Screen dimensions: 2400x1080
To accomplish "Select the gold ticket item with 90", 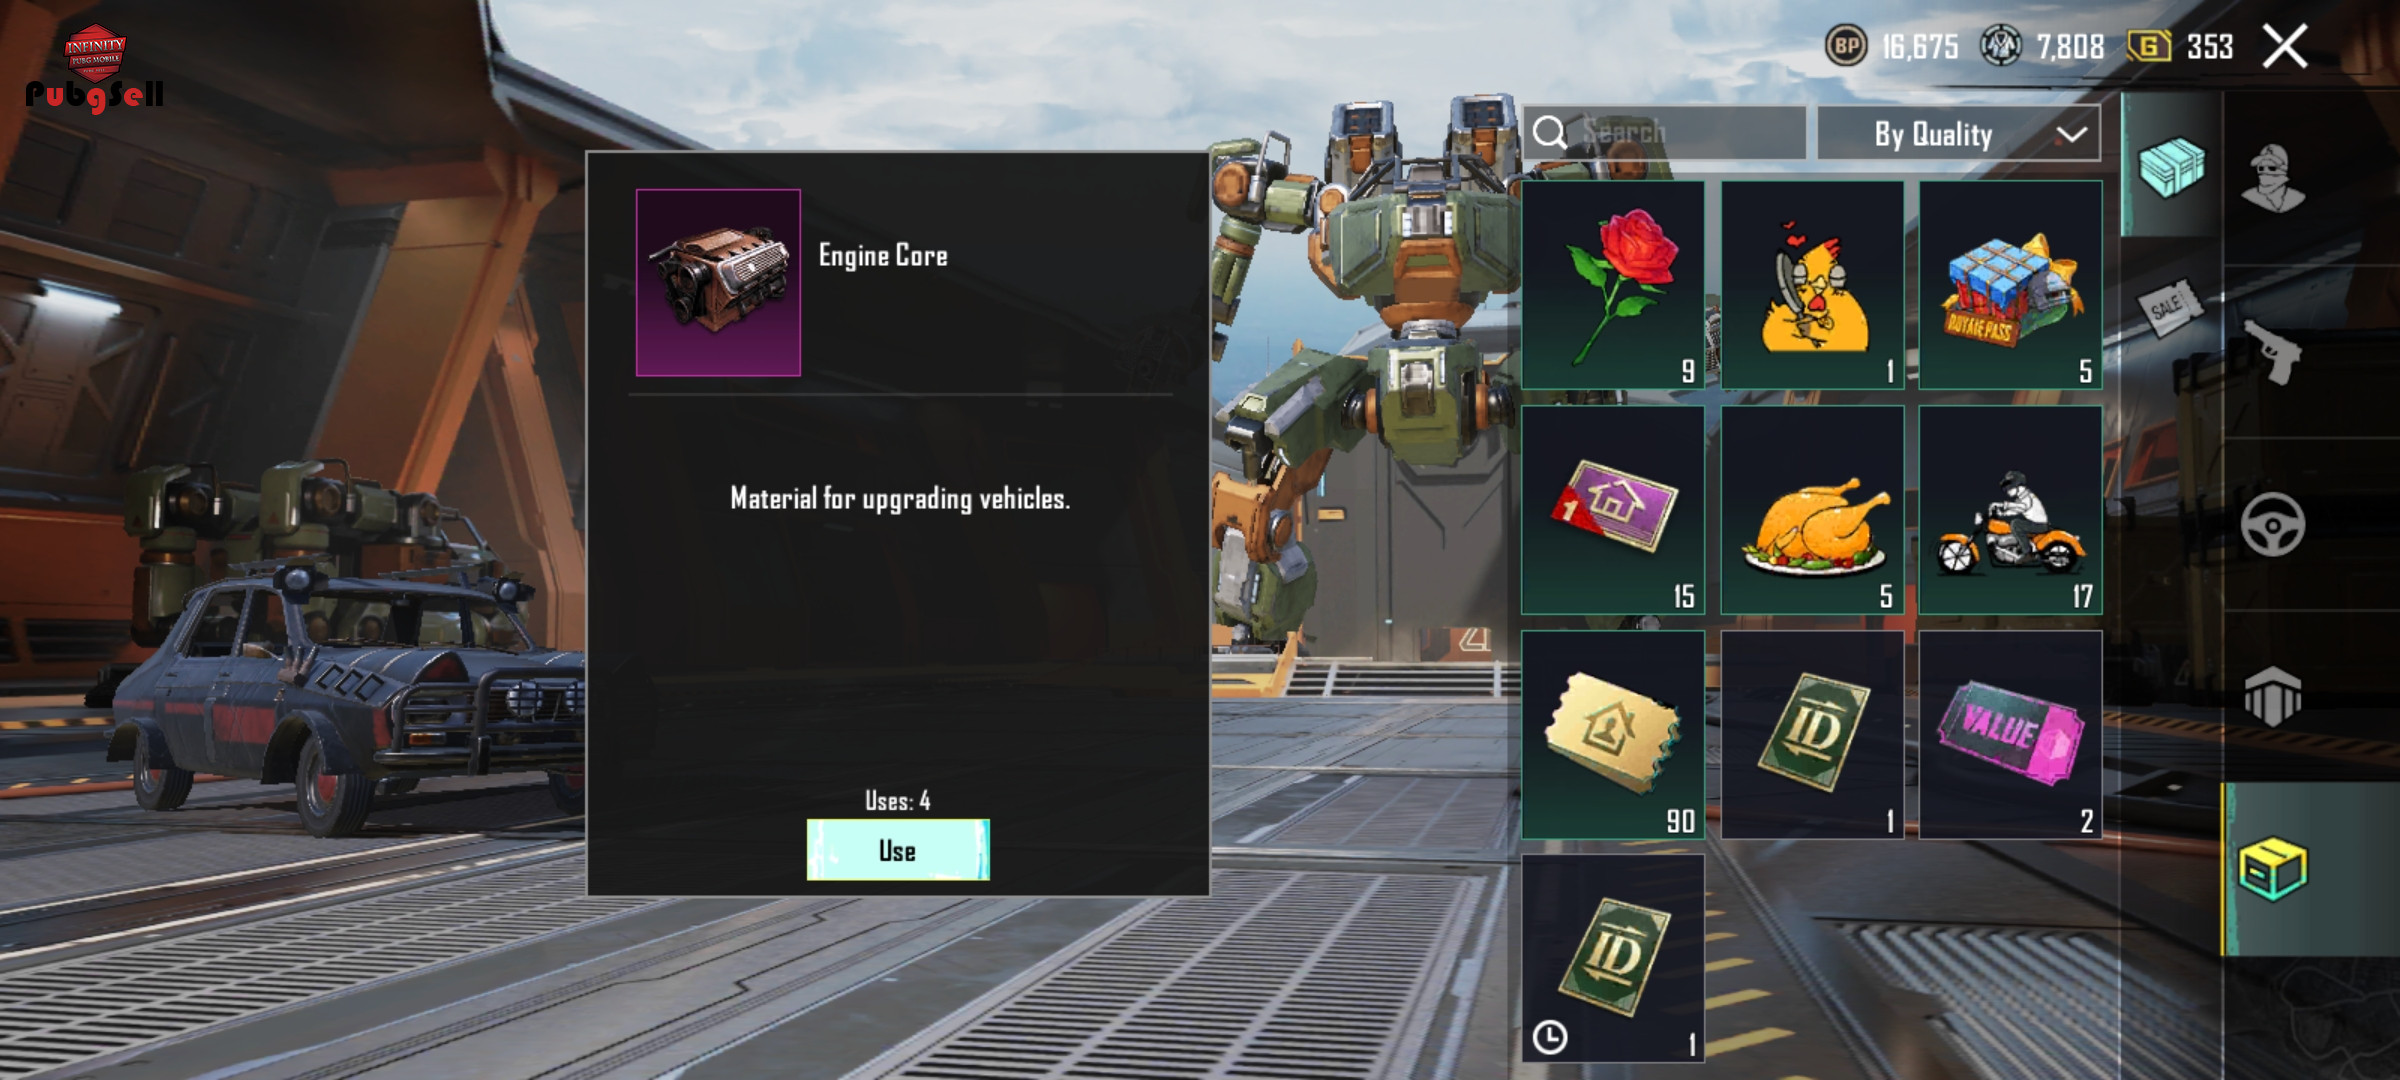I will [x=1613, y=734].
